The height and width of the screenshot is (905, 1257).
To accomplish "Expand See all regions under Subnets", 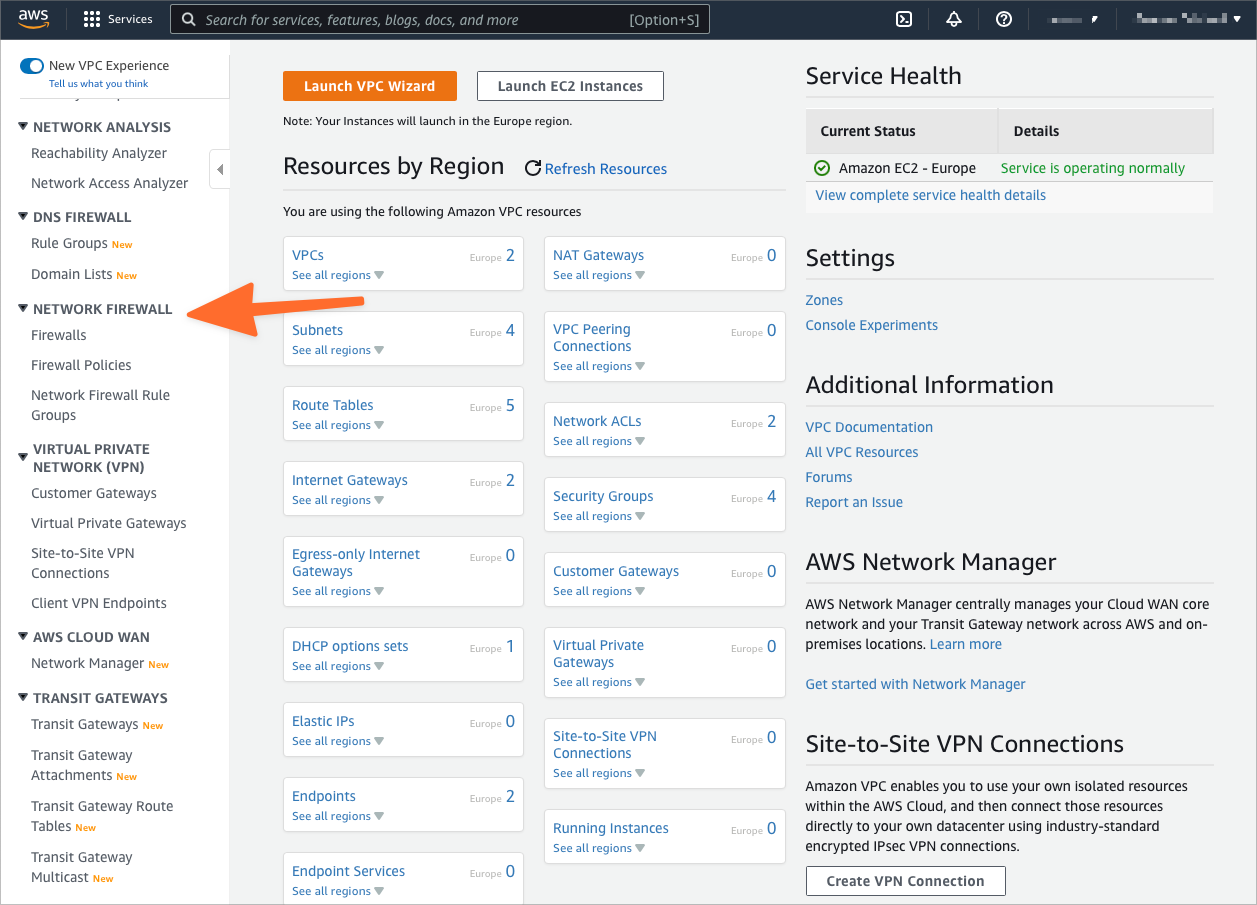I will [338, 350].
